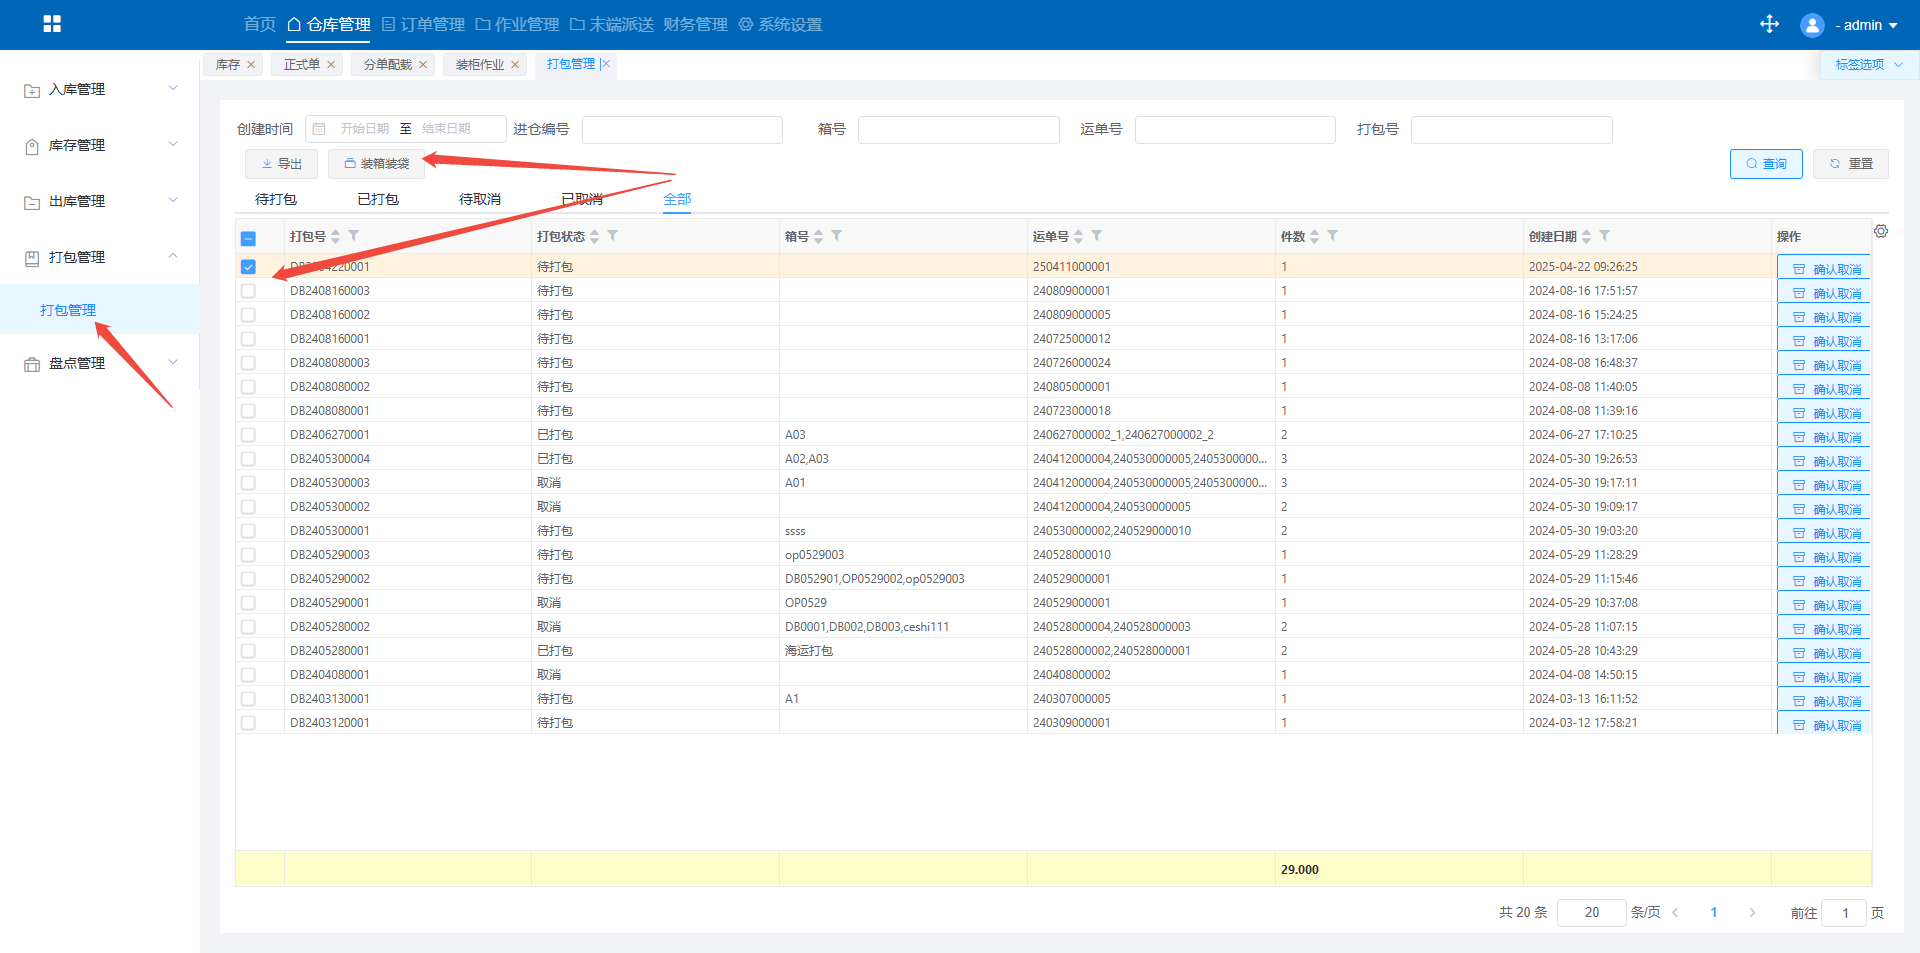Image resolution: width=1920 pixels, height=953 pixels.
Task: Click the 装箱装袋 button
Action: [x=376, y=164]
